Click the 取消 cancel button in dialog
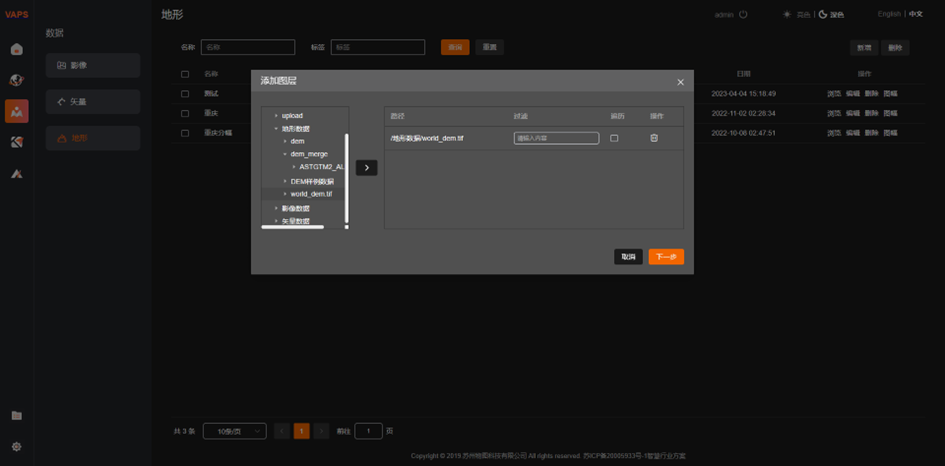Image resolution: width=945 pixels, height=466 pixels. pos(628,257)
